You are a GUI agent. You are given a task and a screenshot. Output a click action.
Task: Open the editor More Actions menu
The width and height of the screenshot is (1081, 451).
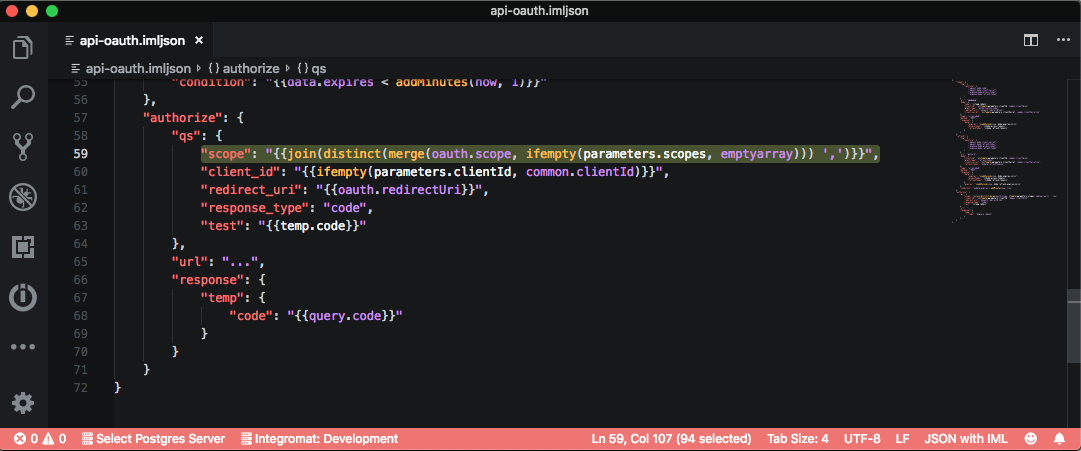coord(1061,40)
